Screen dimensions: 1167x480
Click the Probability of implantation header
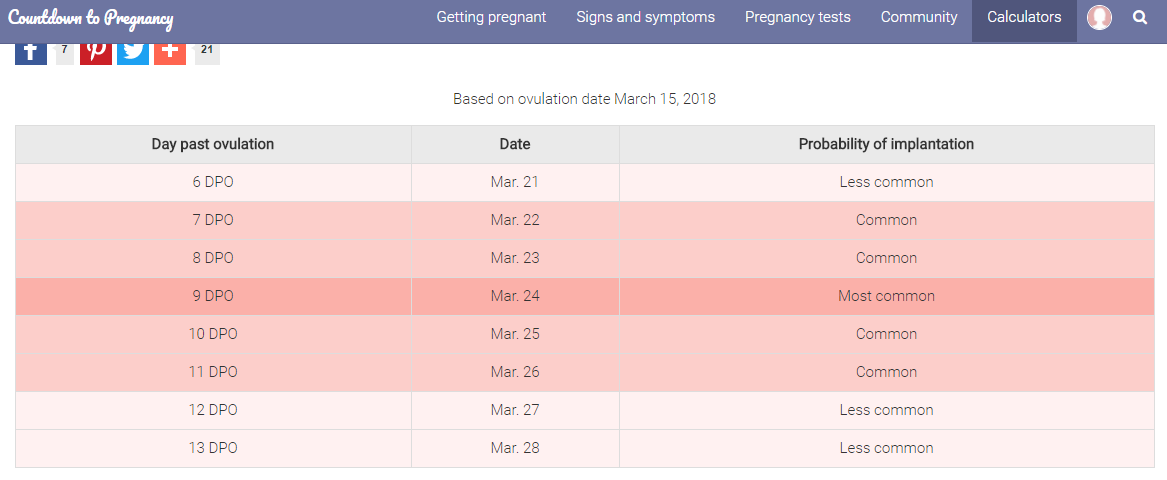[886, 144]
